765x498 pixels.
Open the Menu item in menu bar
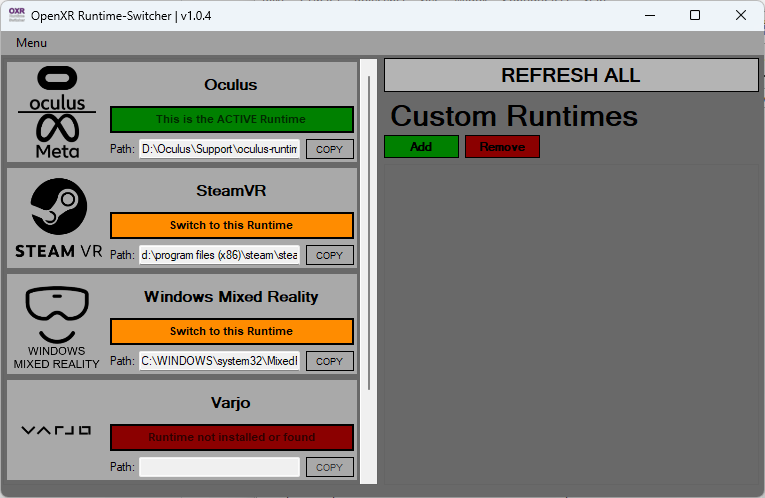click(31, 43)
